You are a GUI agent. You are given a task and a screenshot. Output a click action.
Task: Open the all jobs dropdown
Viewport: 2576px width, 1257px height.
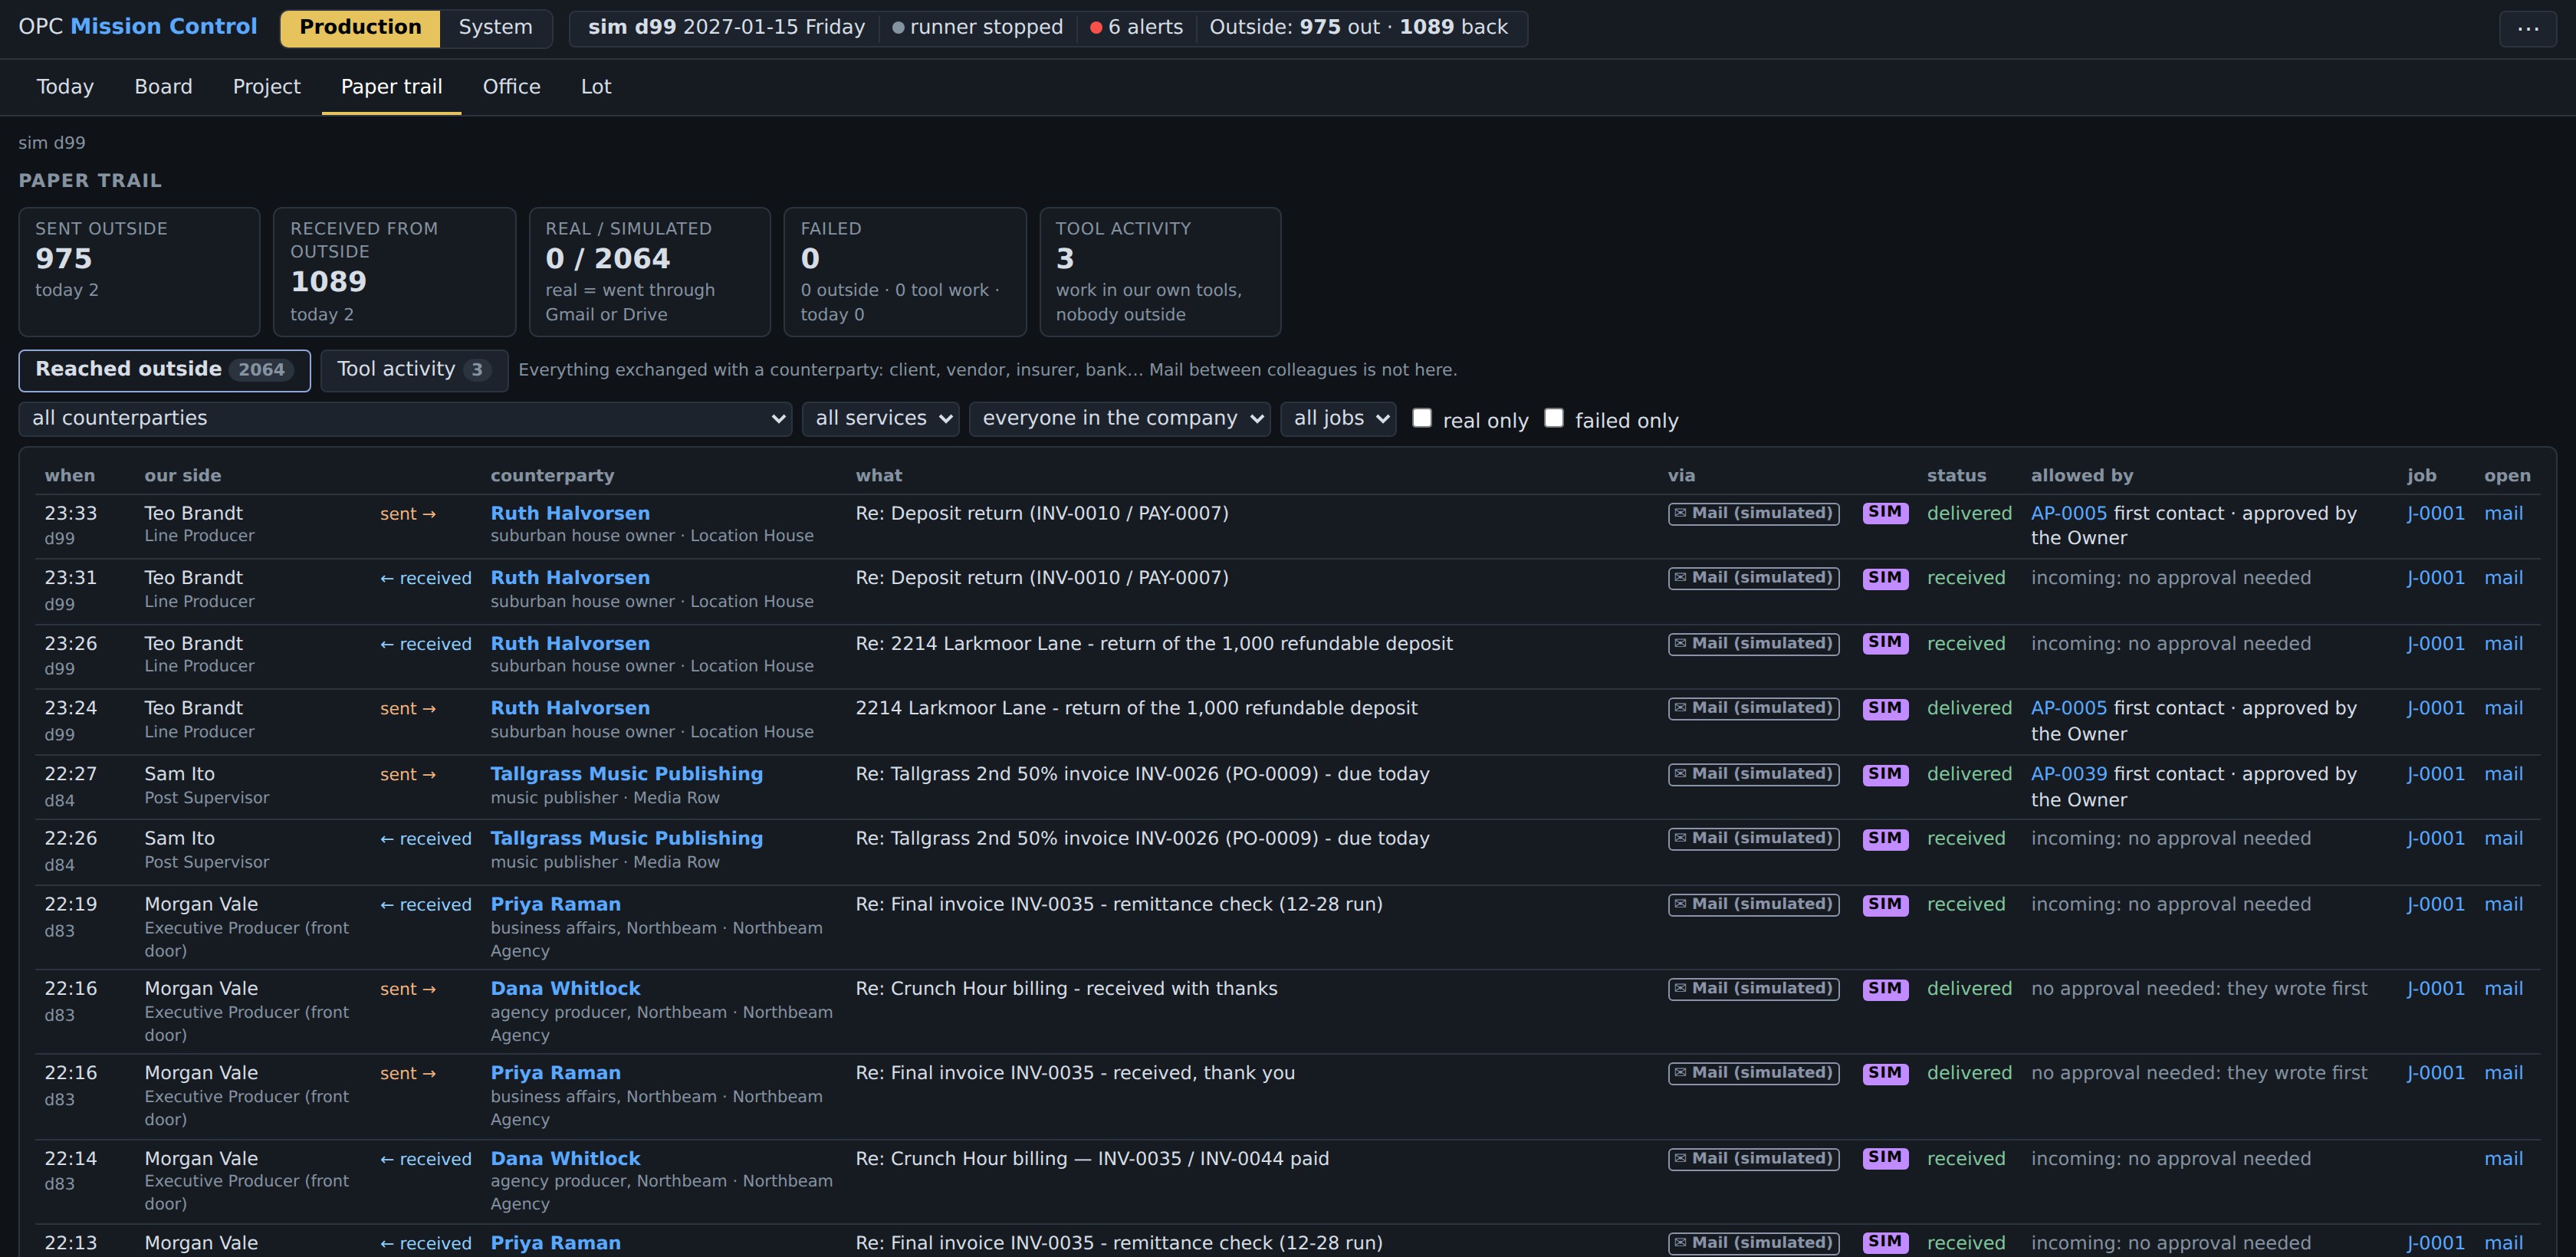[1337, 419]
